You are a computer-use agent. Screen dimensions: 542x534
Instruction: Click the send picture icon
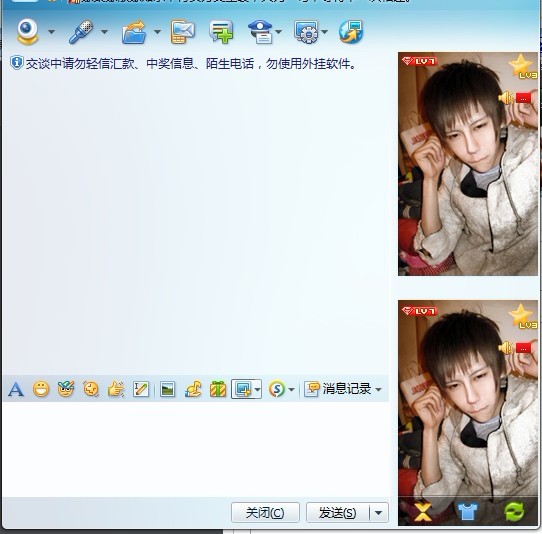pyautogui.click(x=168, y=390)
